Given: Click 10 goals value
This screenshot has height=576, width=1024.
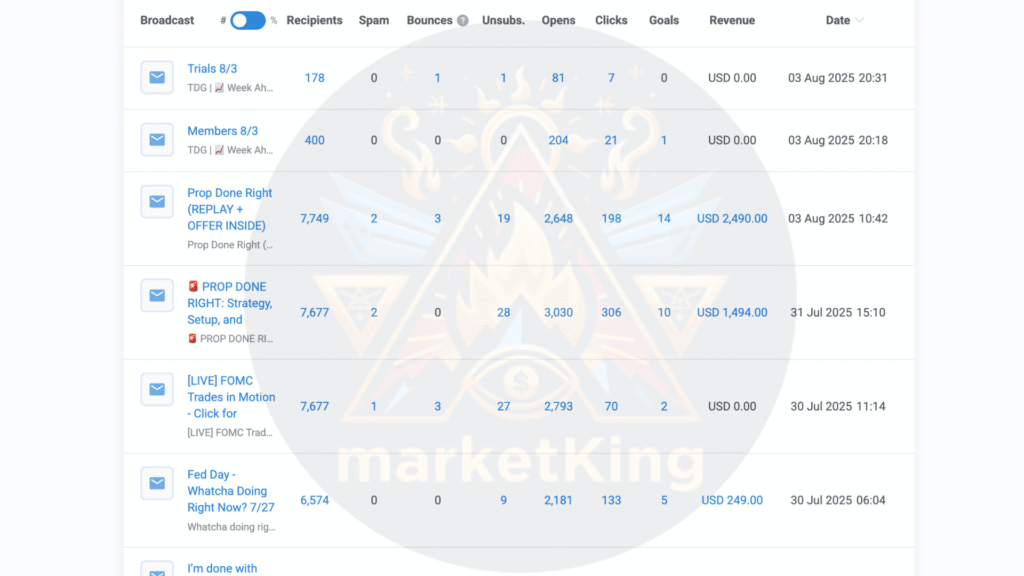Looking at the screenshot, I should pyautogui.click(x=664, y=313).
